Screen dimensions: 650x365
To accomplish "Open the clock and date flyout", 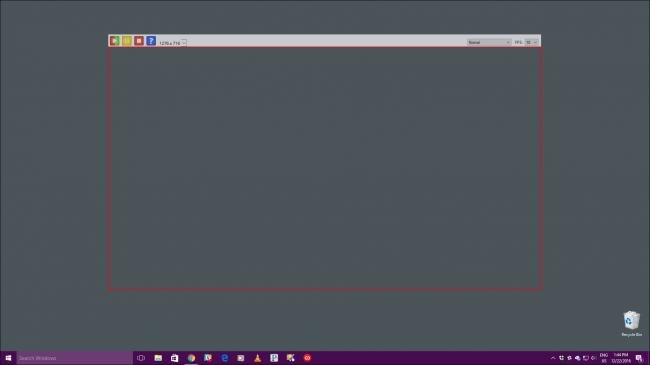I will coord(621,358).
